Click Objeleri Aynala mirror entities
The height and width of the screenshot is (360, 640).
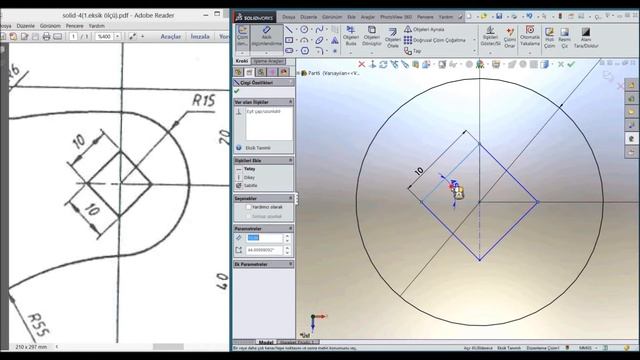tap(424, 29)
